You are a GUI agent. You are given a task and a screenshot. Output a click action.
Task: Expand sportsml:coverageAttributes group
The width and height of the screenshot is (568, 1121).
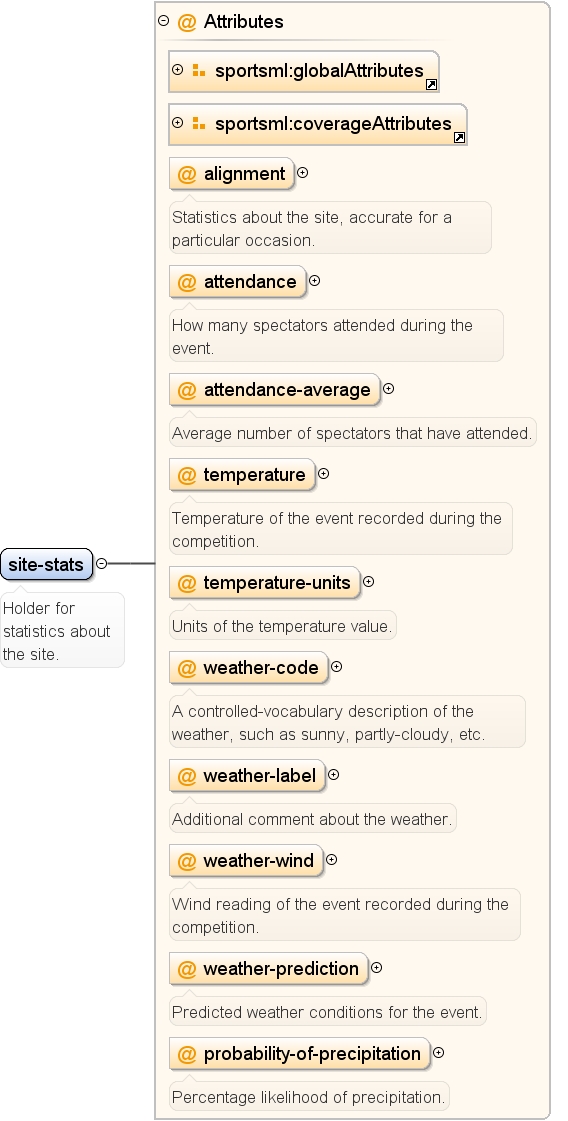(x=177, y=122)
